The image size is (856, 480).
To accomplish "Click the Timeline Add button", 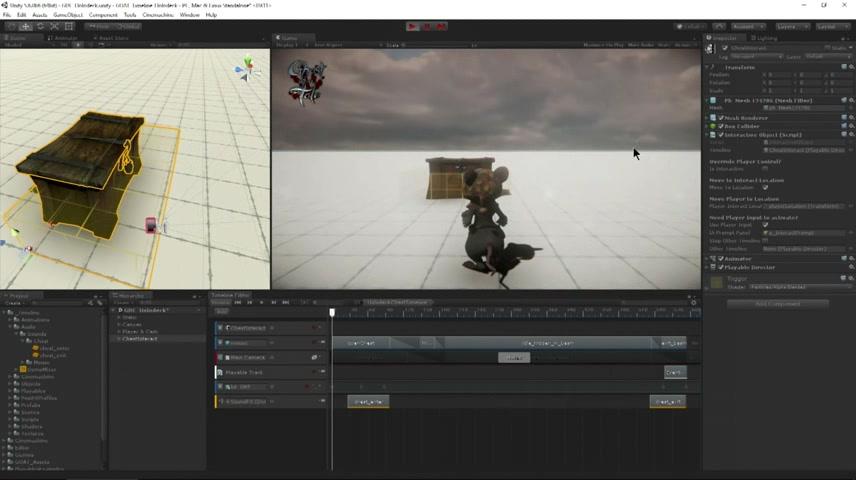I will [222, 311].
